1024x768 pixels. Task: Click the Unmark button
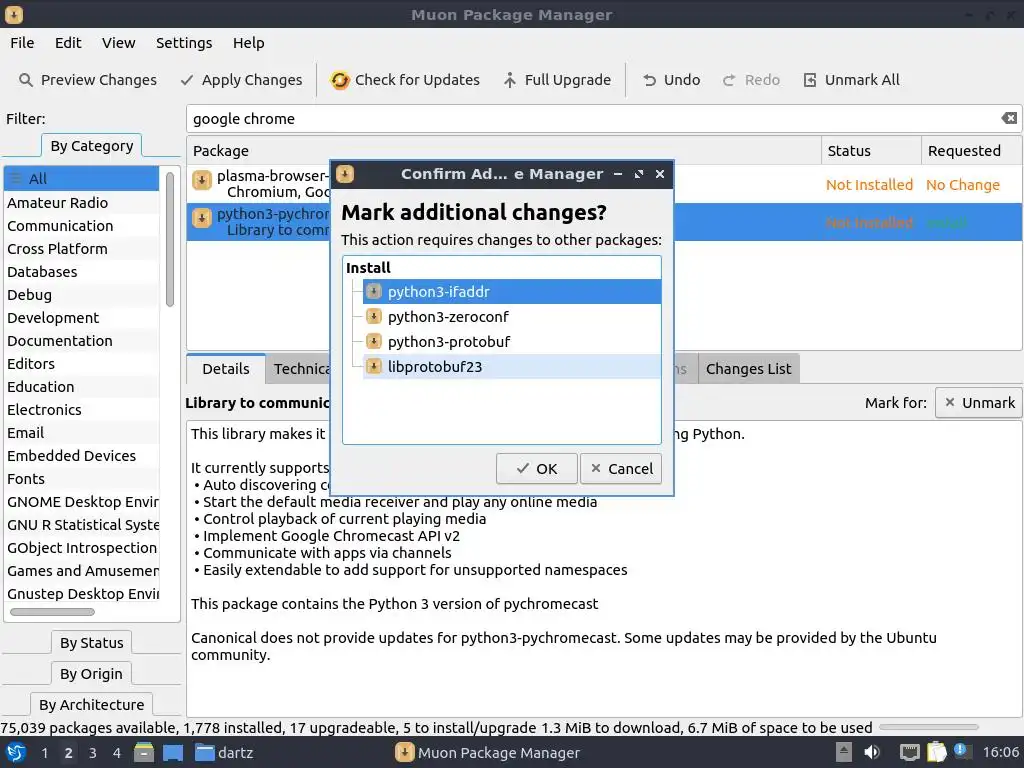[x=979, y=403]
